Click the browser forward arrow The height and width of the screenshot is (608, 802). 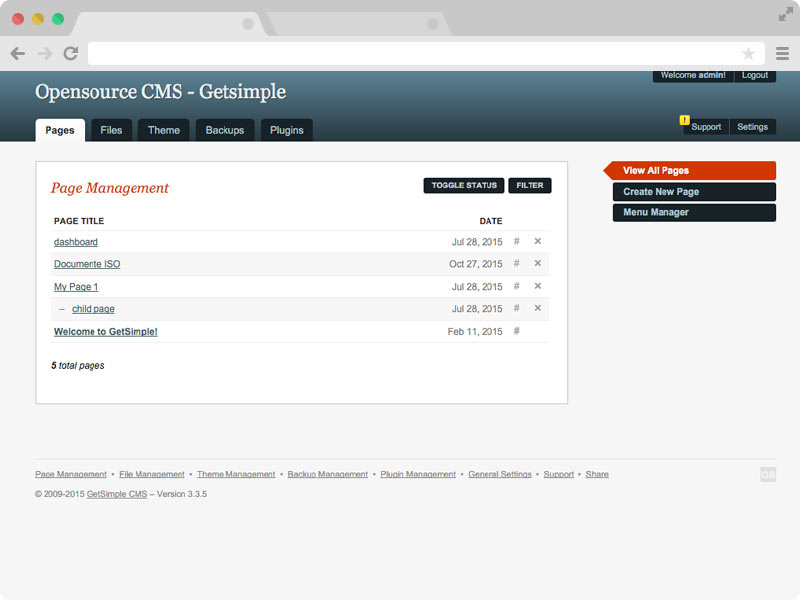coord(45,53)
